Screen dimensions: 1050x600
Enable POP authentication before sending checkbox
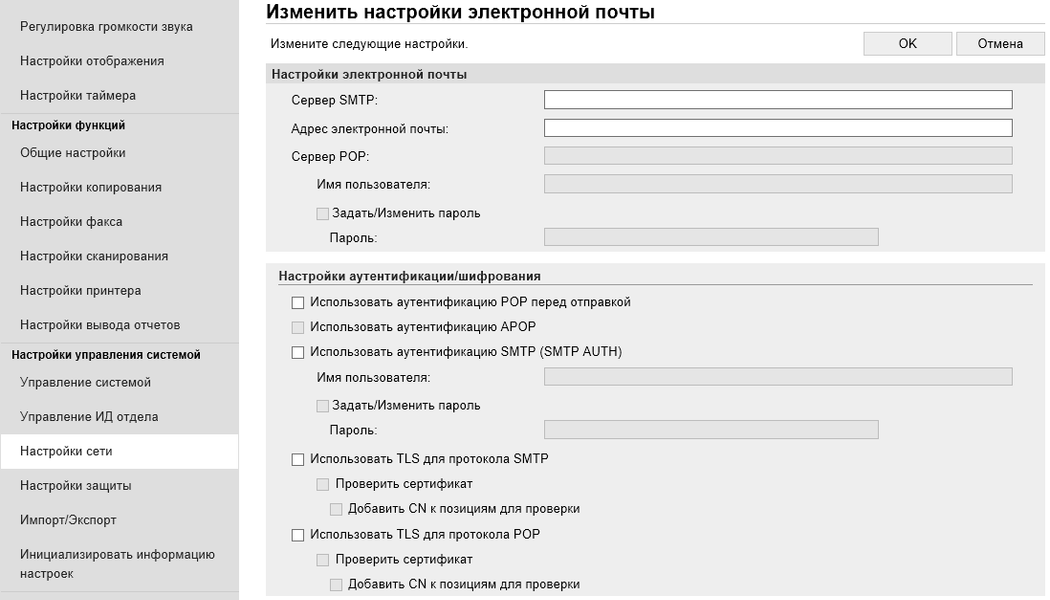(297, 302)
